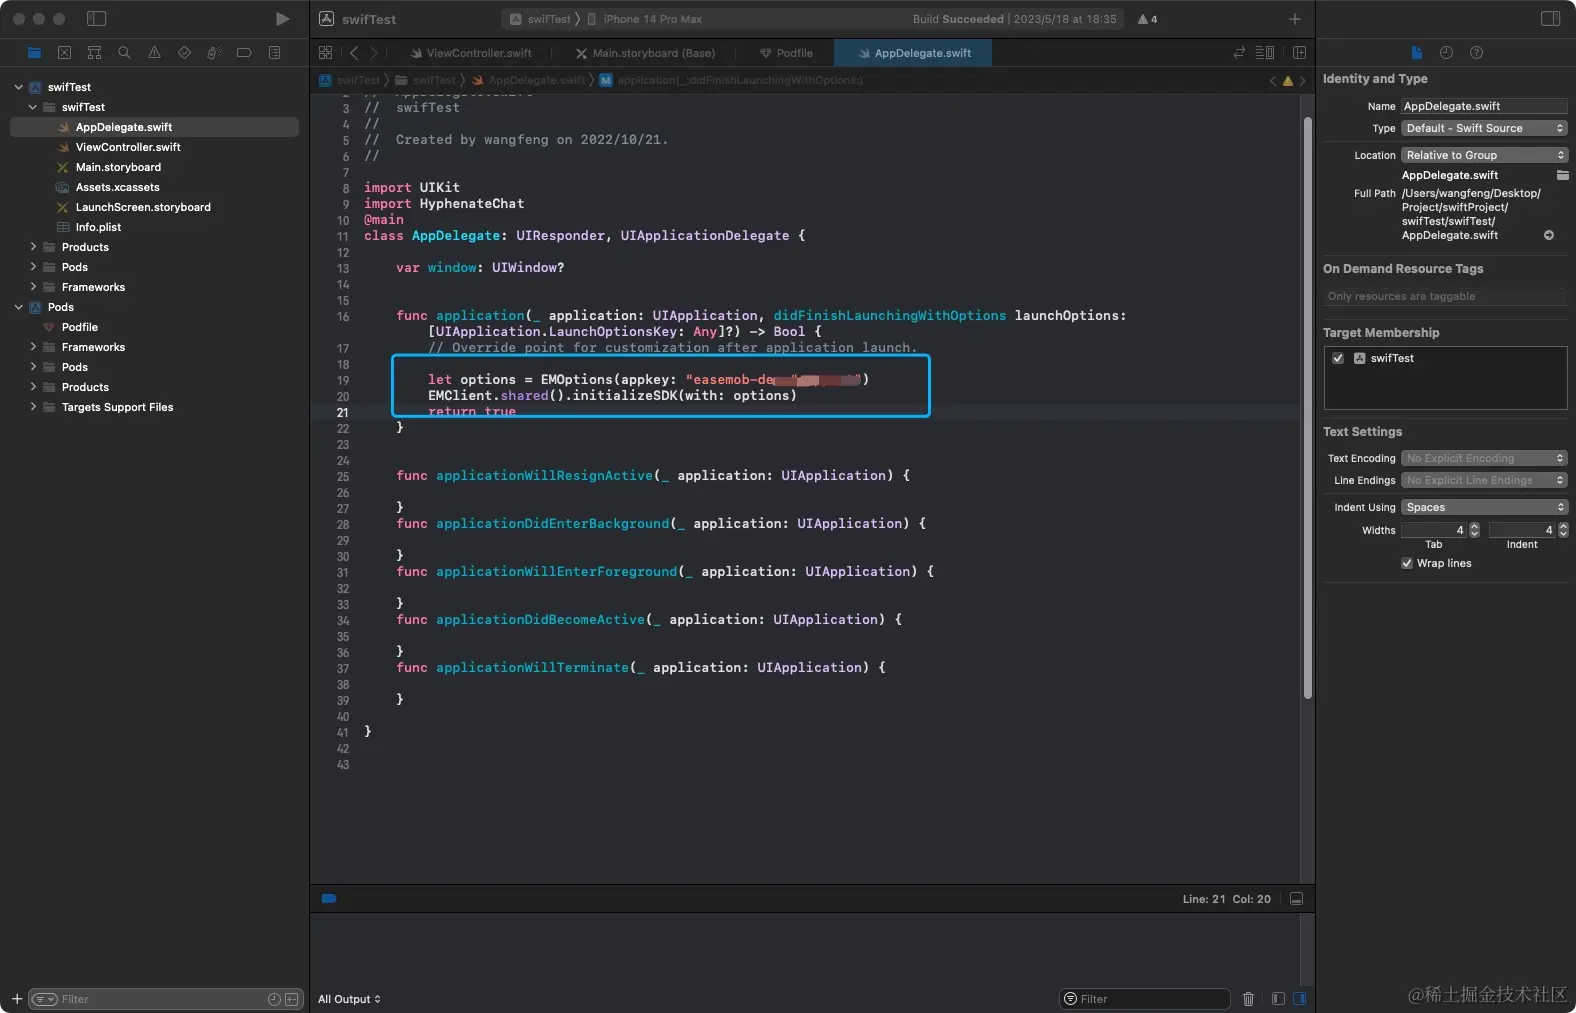Open the Find navigator magnifier icon

[x=124, y=53]
